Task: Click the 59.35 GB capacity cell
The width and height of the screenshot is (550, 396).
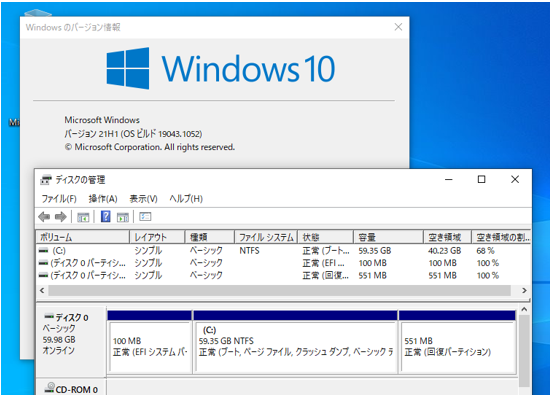Action: click(375, 251)
